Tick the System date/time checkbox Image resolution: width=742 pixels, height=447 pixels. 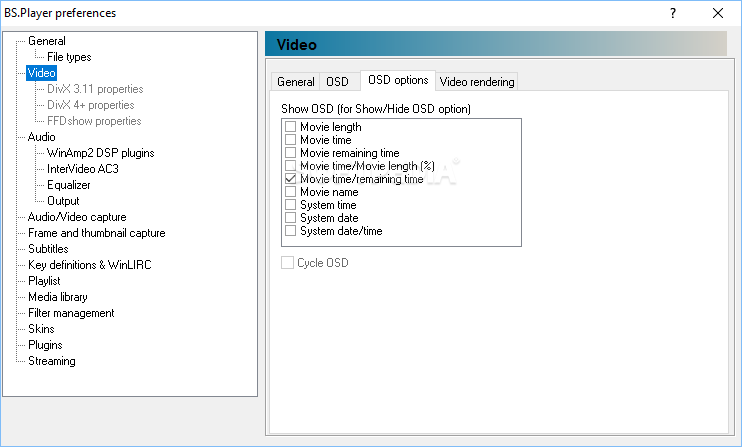click(x=291, y=231)
